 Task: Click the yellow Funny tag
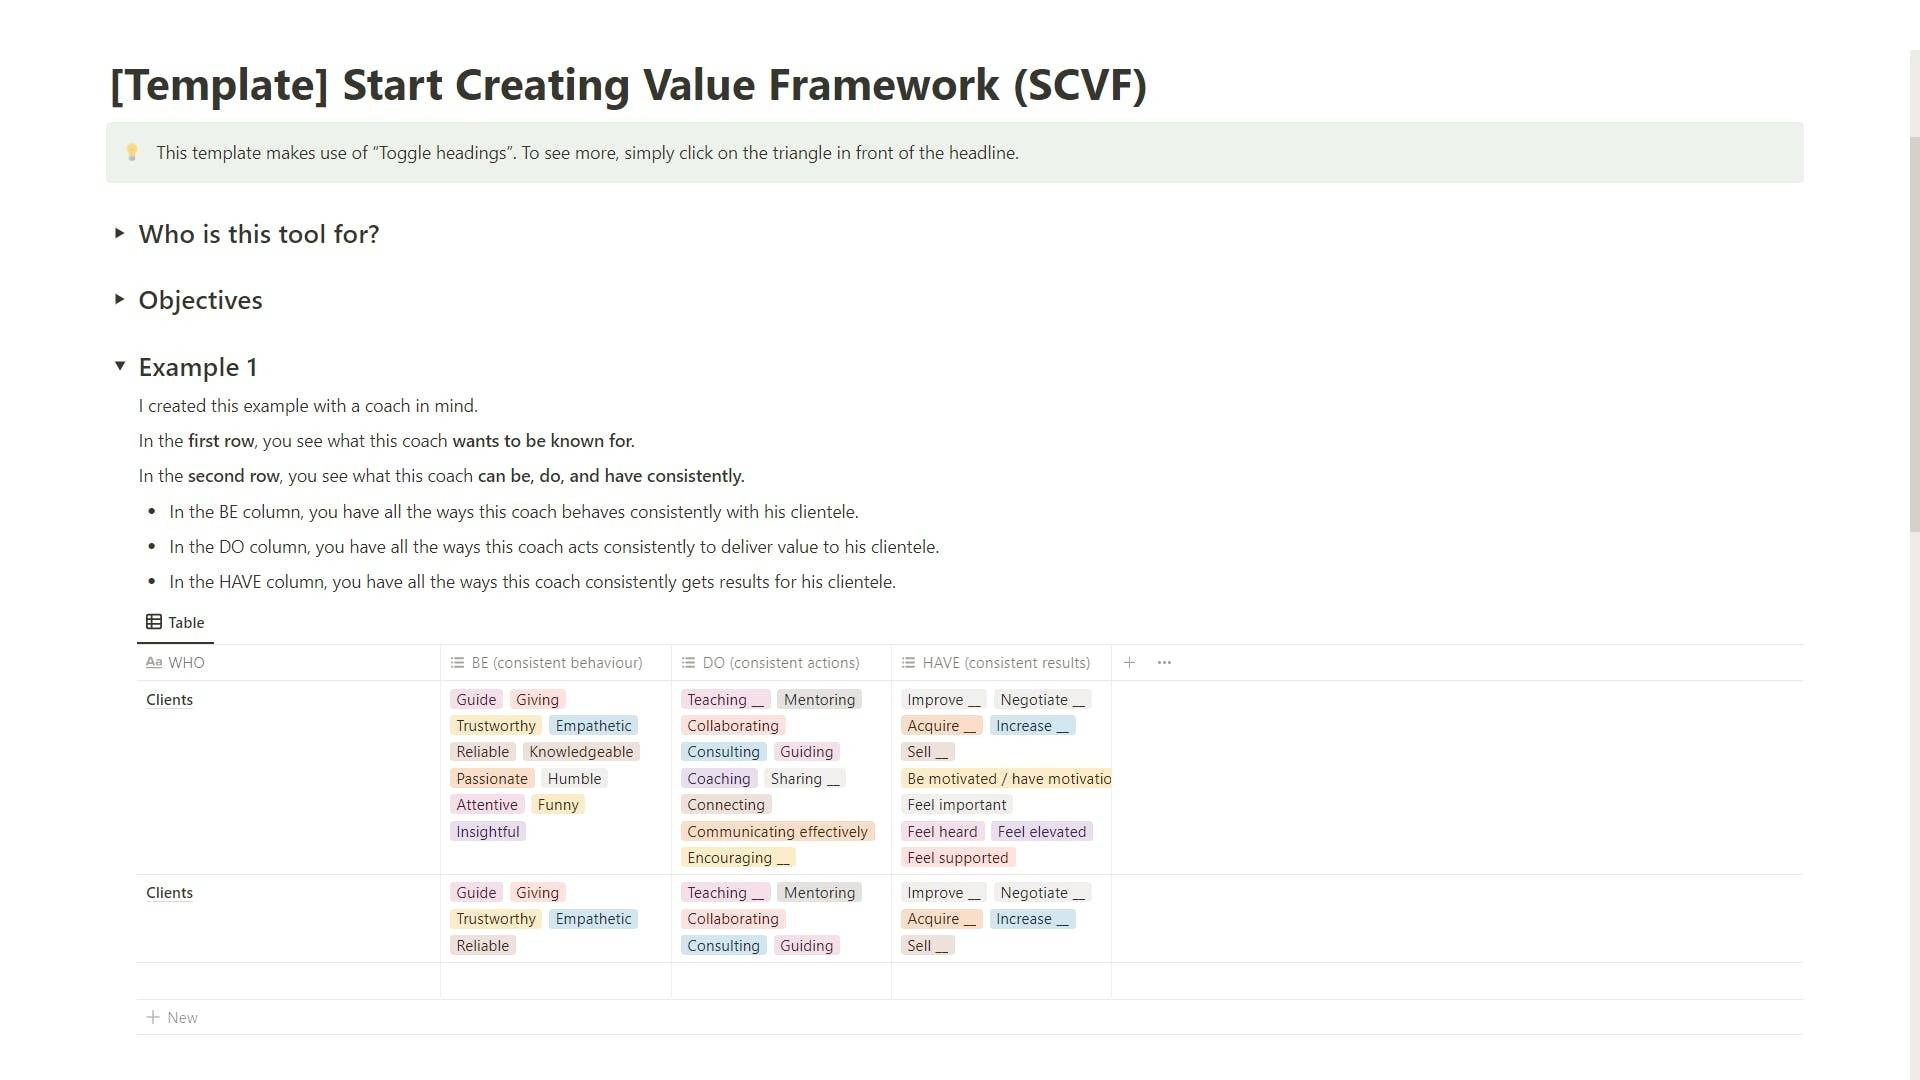click(557, 805)
